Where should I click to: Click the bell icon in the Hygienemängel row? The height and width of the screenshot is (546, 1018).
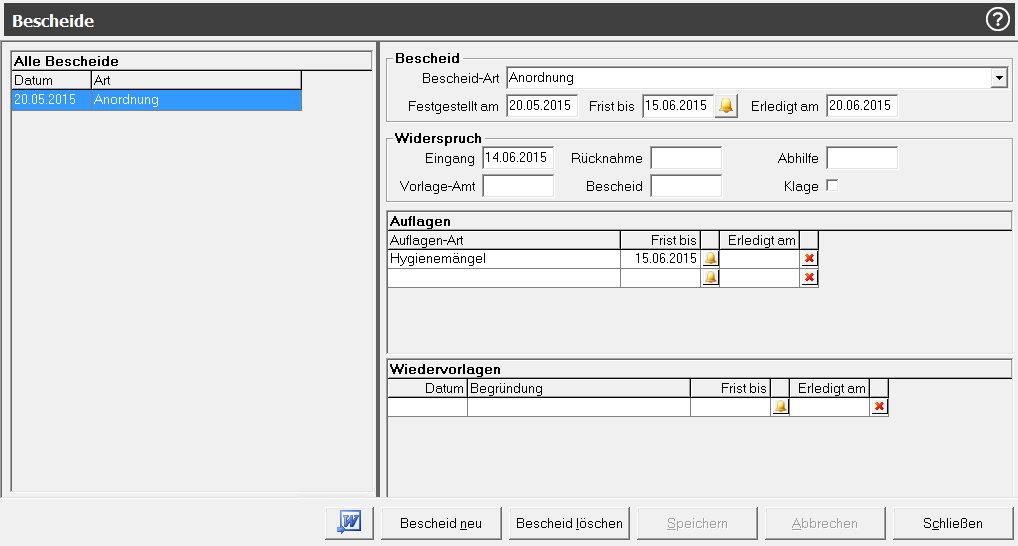click(710, 259)
